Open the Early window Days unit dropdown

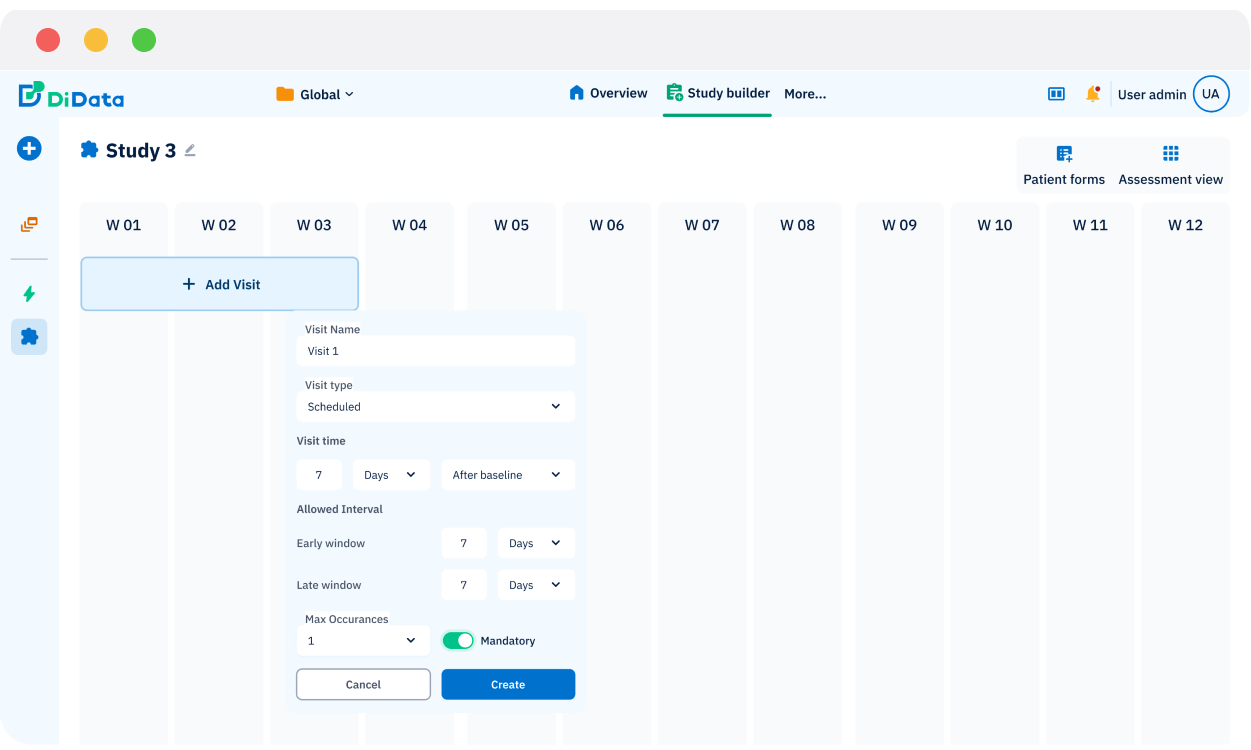tap(535, 543)
